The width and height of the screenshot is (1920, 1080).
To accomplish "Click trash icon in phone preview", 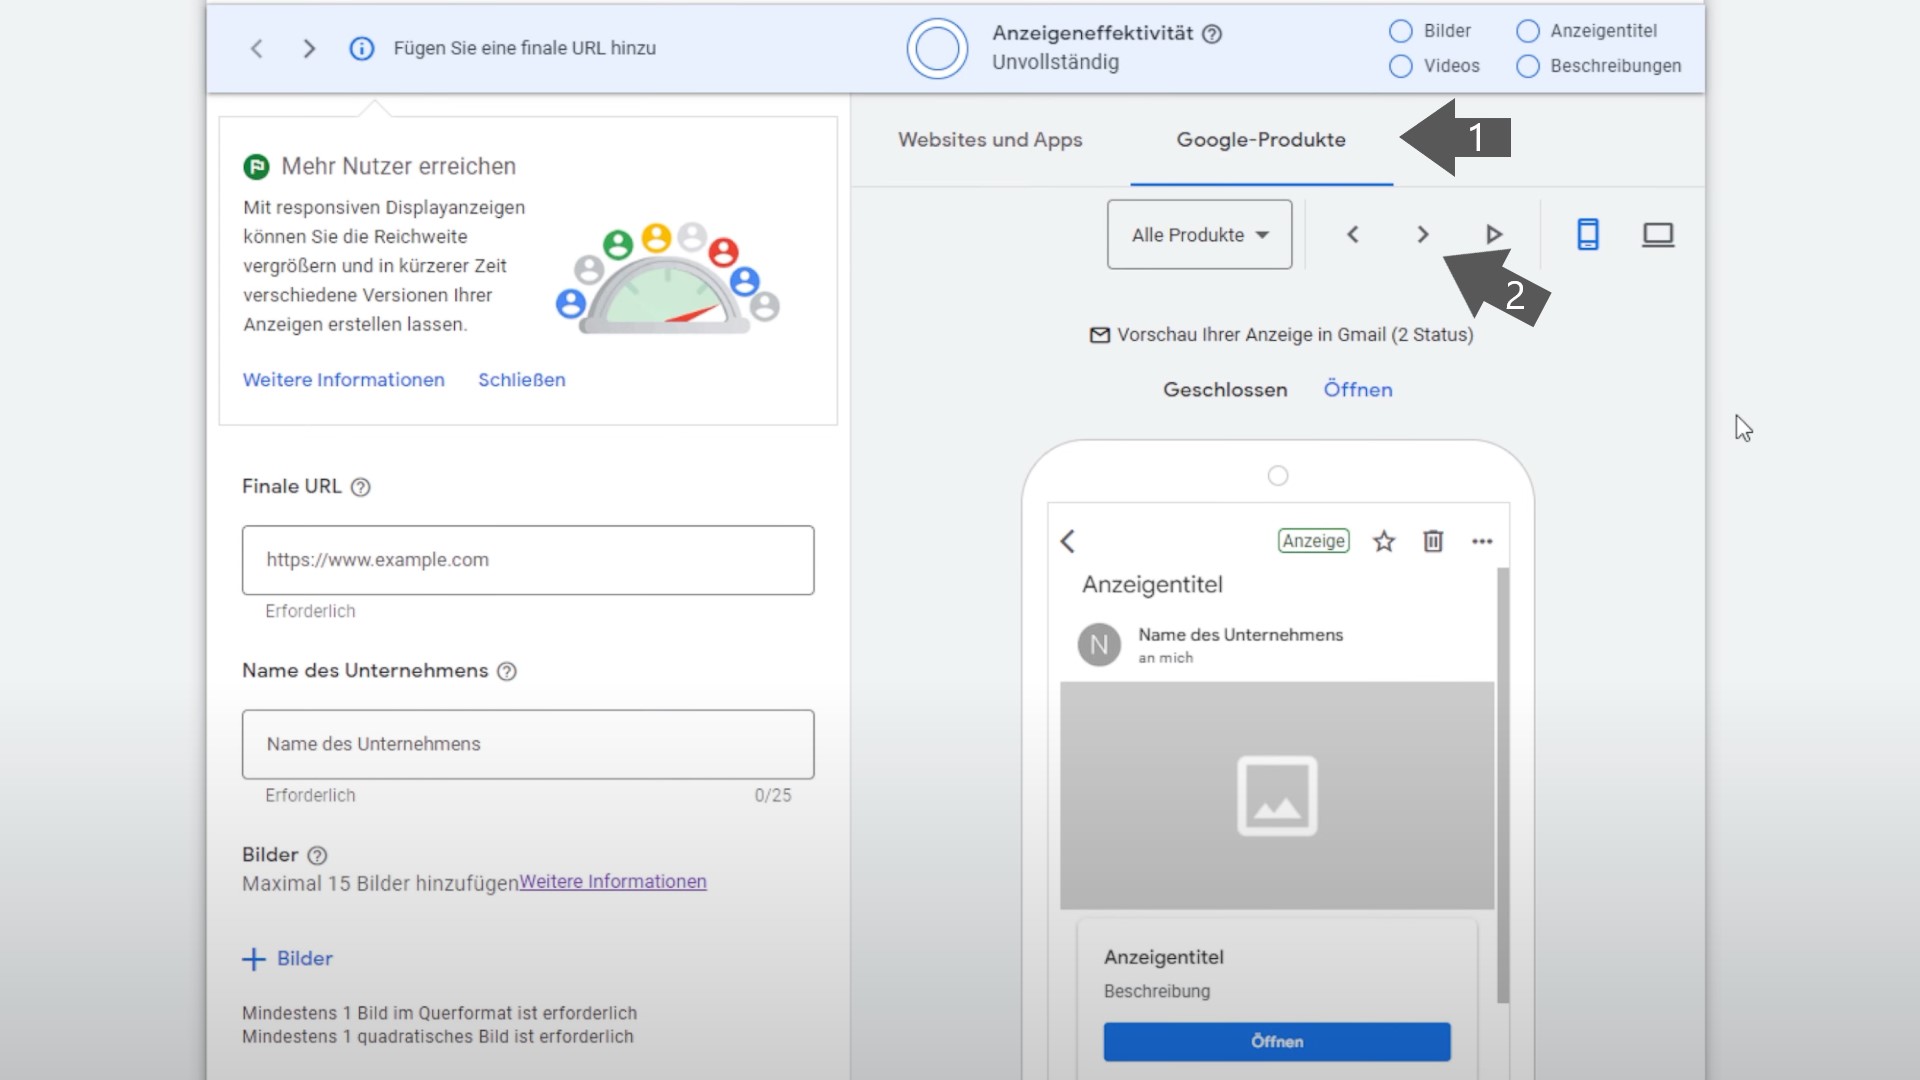I will [1433, 541].
